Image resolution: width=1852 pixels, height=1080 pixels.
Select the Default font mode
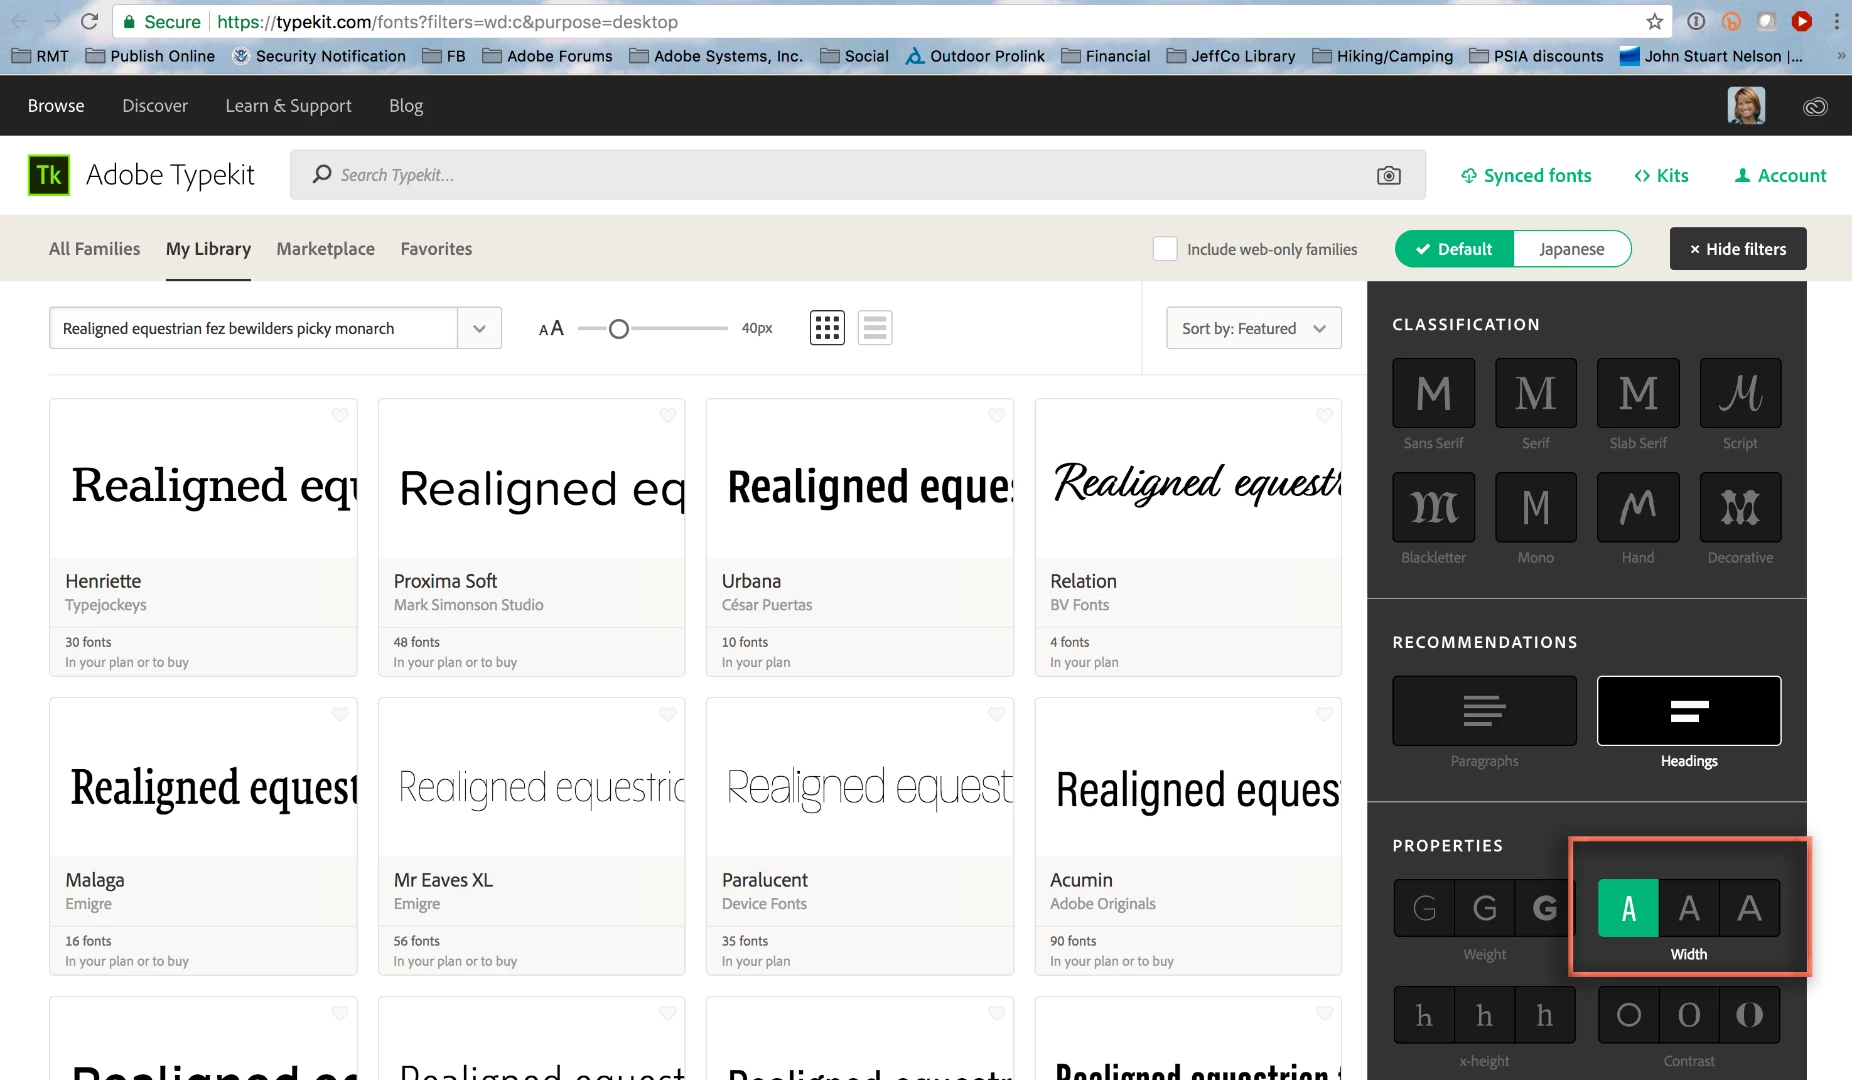1455,249
